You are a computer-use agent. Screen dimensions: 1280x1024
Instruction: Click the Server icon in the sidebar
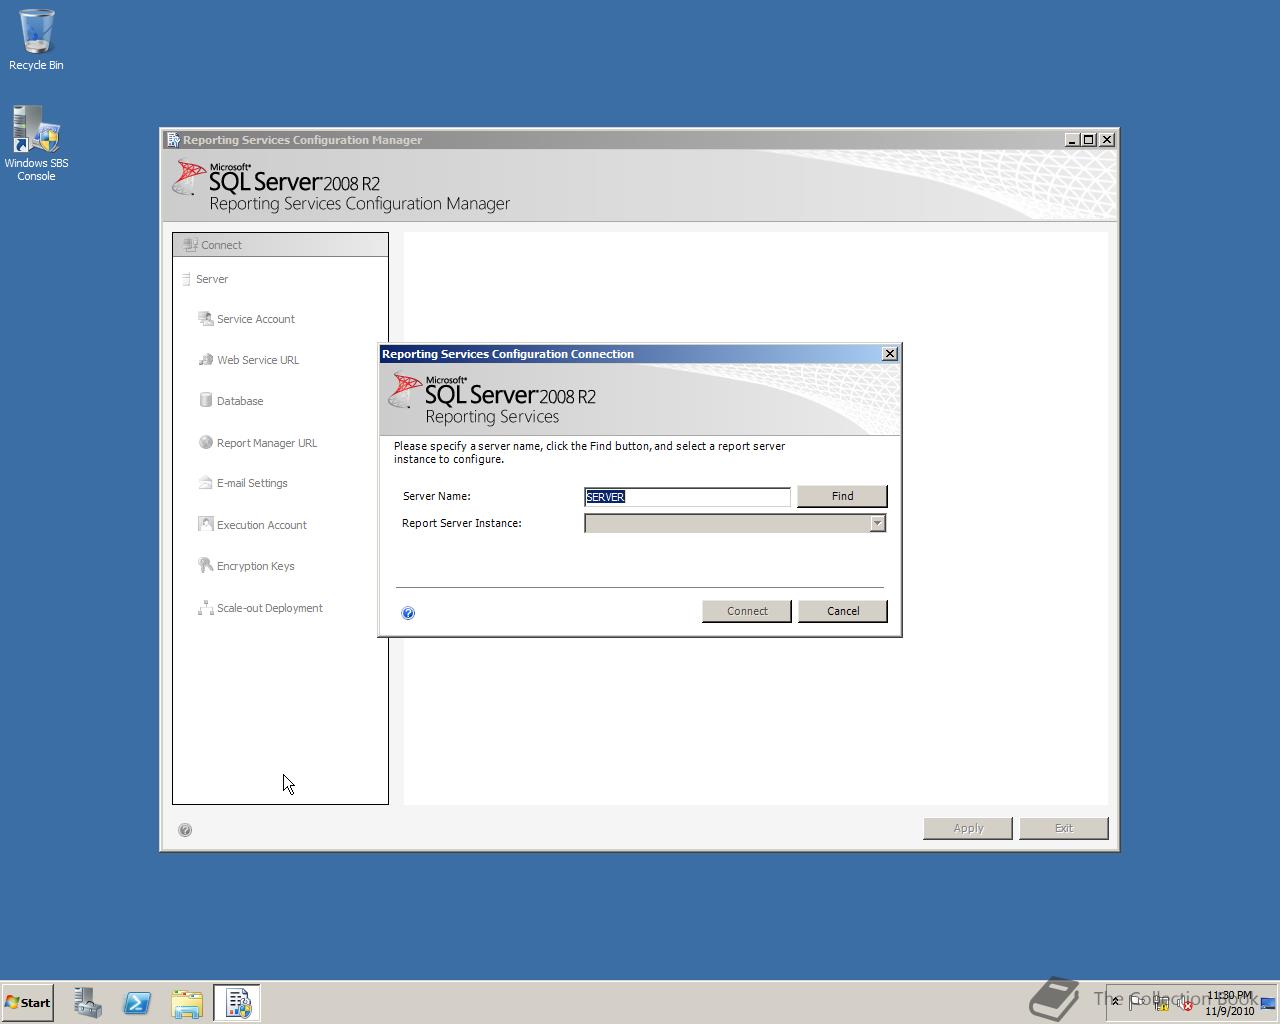coord(186,279)
